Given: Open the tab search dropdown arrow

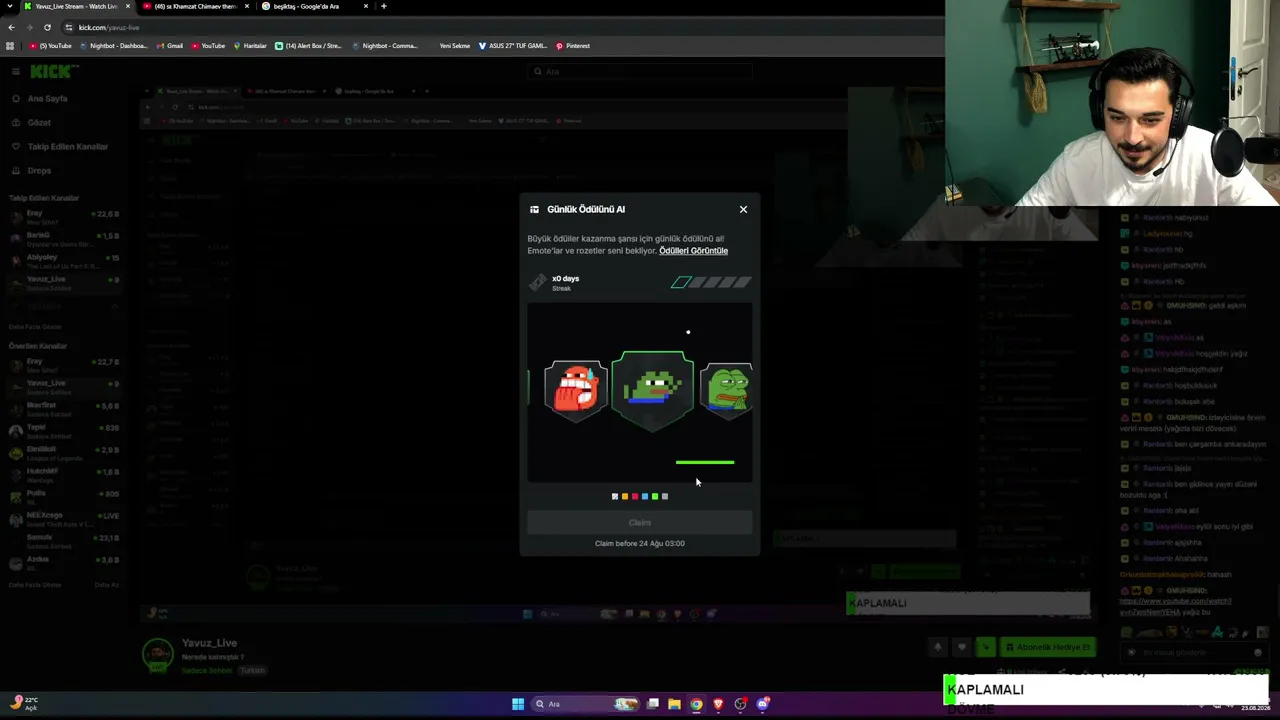Looking at the screenshot, I should [x=8, y=6].
